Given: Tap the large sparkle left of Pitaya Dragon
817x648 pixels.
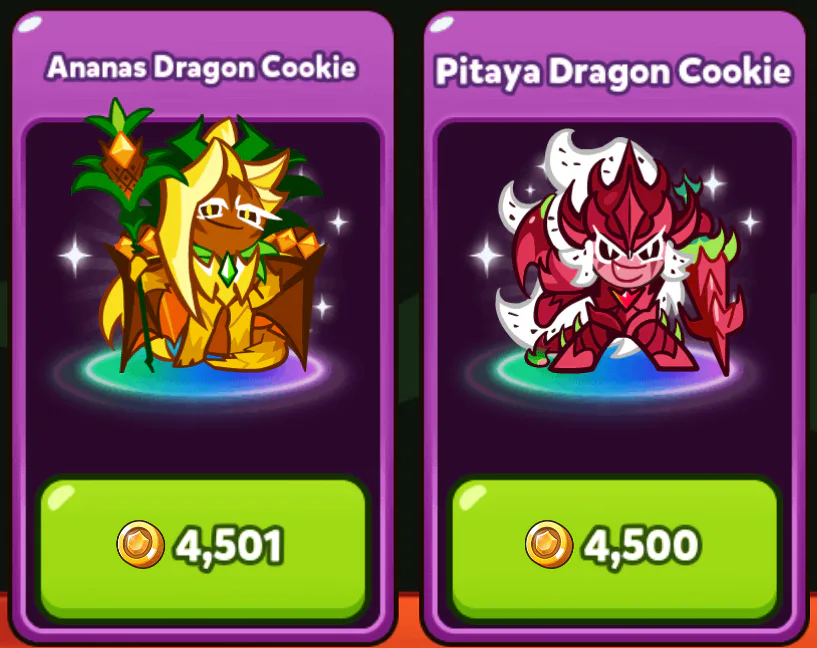Looking at the screenshot, I should 487,256.
